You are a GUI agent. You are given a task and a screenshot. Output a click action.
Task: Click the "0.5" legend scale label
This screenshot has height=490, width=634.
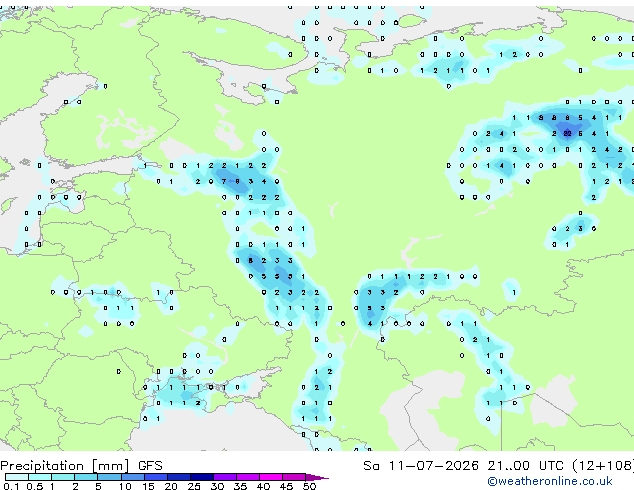(x=35, y=486)
